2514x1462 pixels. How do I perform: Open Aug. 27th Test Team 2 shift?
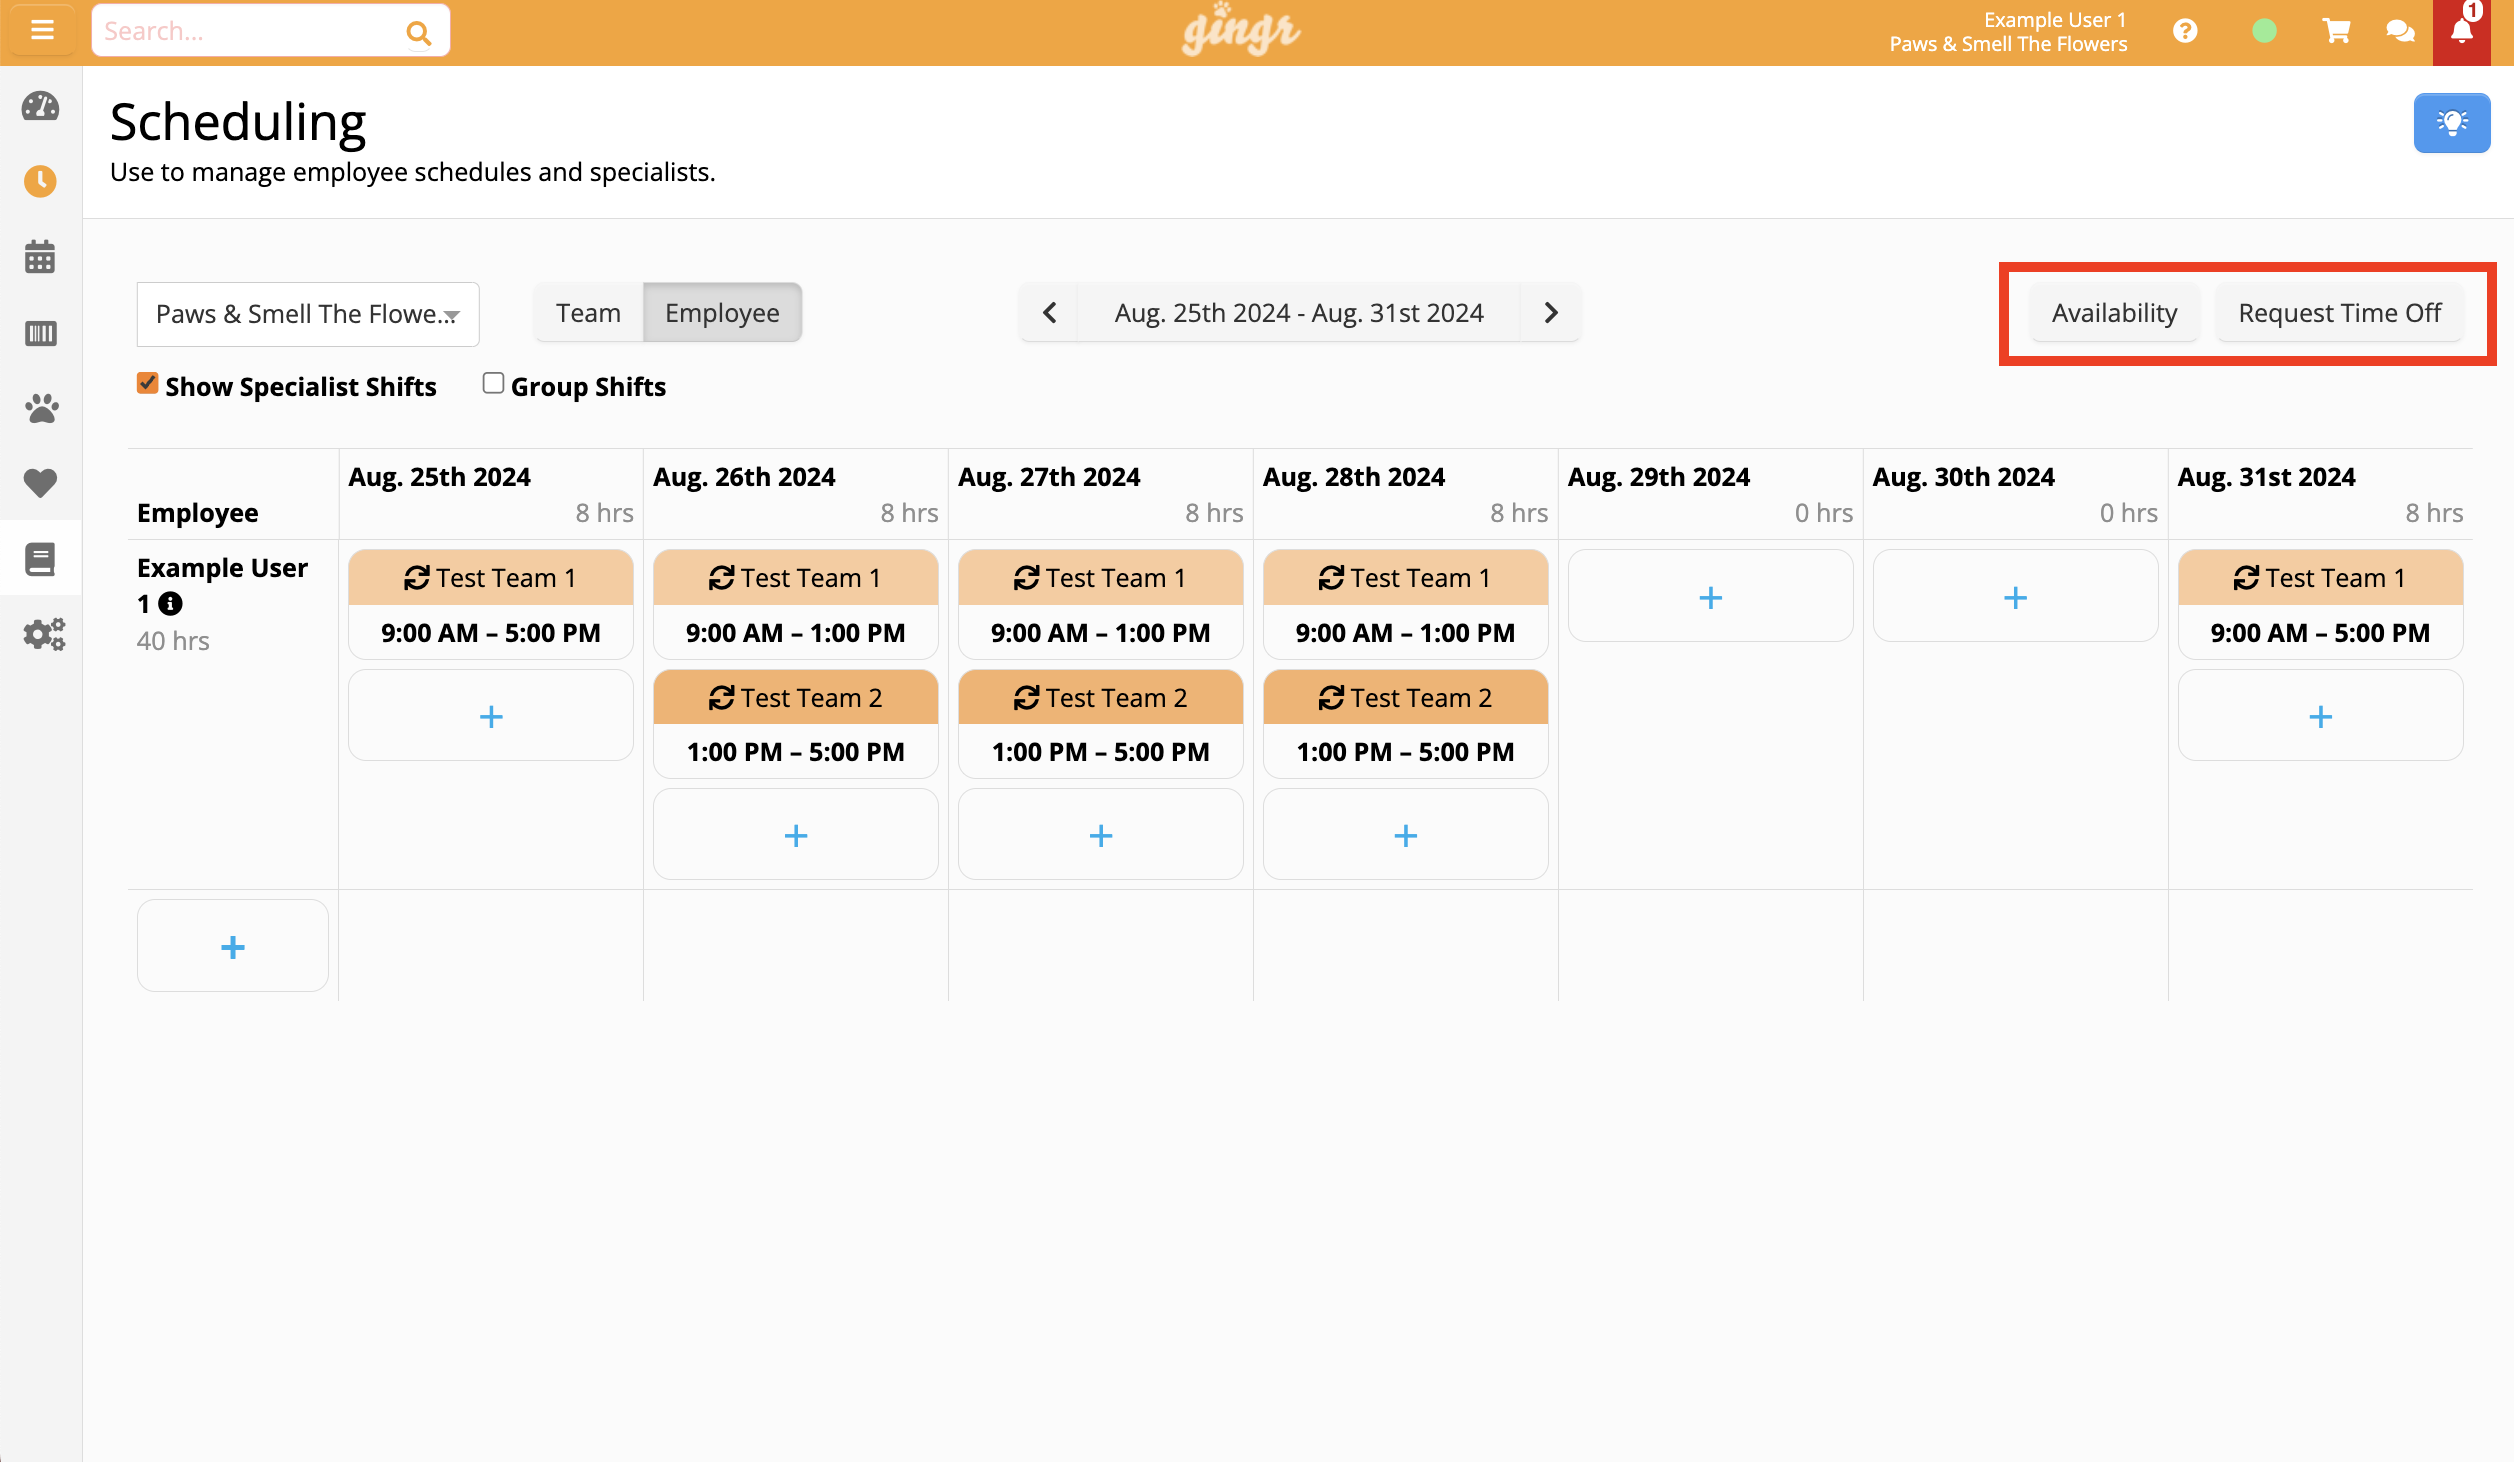1100,724
